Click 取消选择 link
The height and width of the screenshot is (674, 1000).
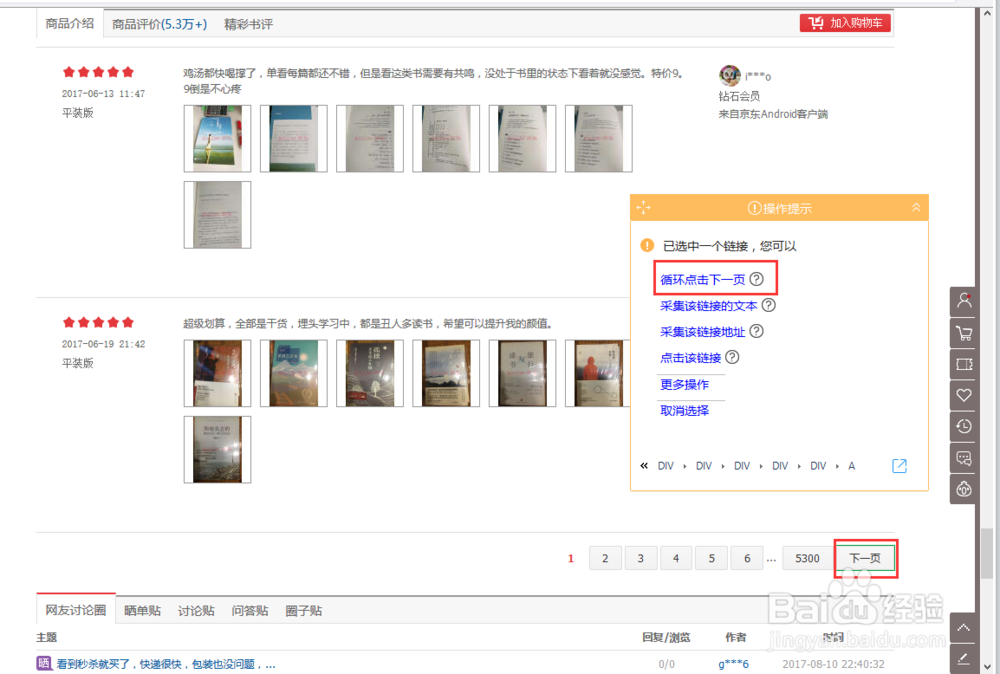684,411
